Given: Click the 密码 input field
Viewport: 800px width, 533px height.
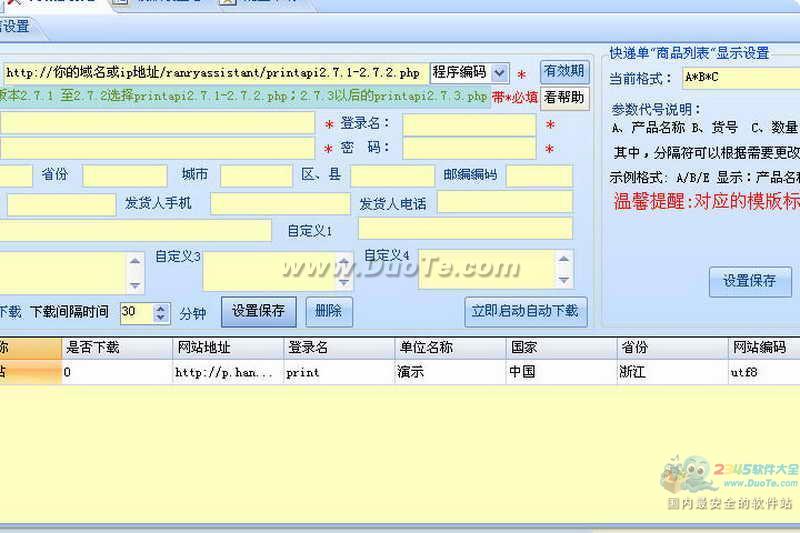Looking at the screenshot, I should pos(469,148).
